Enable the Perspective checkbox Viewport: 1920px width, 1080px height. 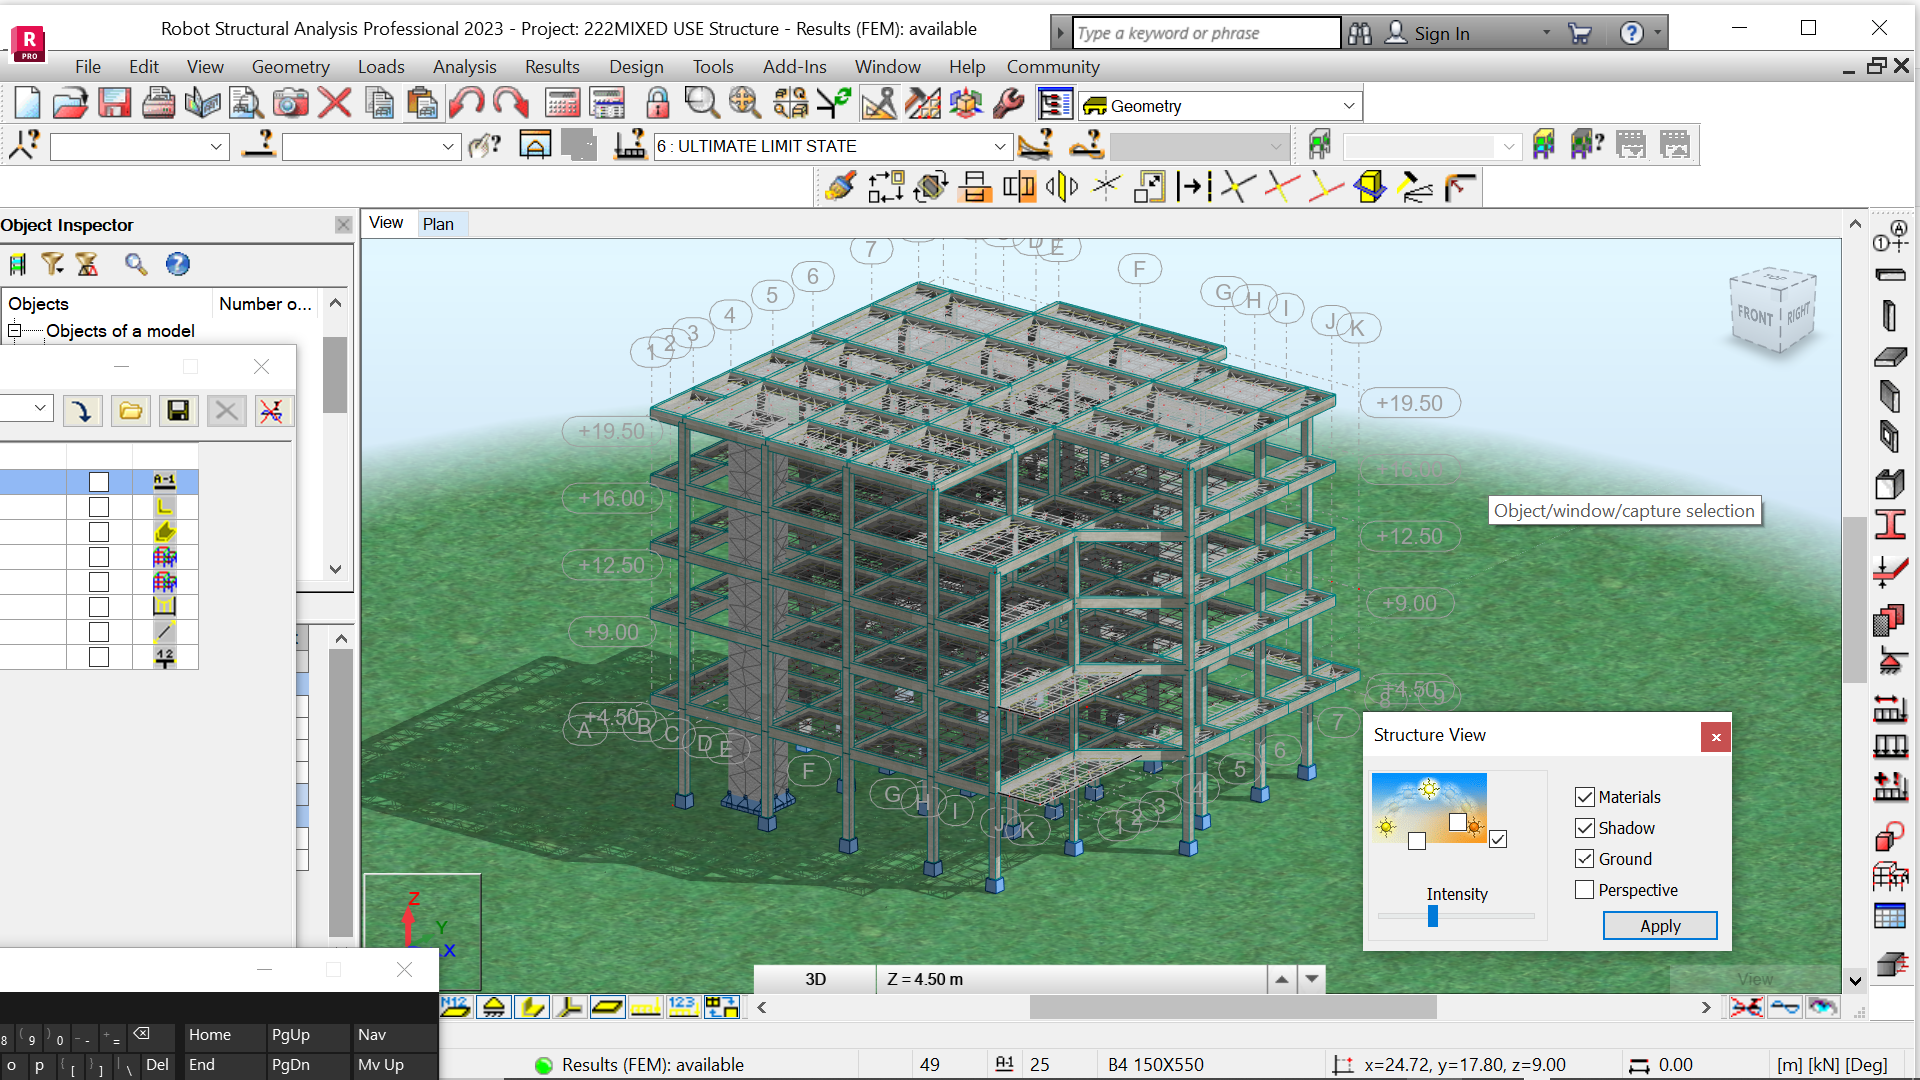1585,890
